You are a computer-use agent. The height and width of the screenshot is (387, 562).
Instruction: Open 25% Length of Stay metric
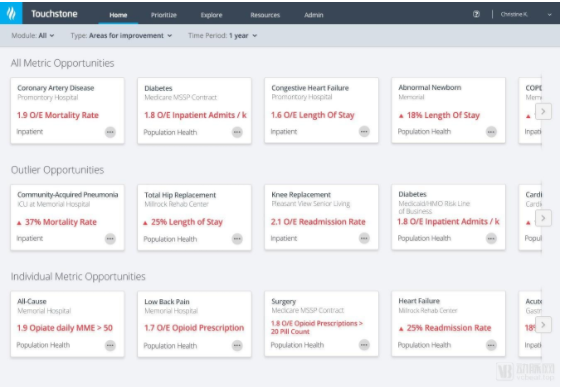183,222
